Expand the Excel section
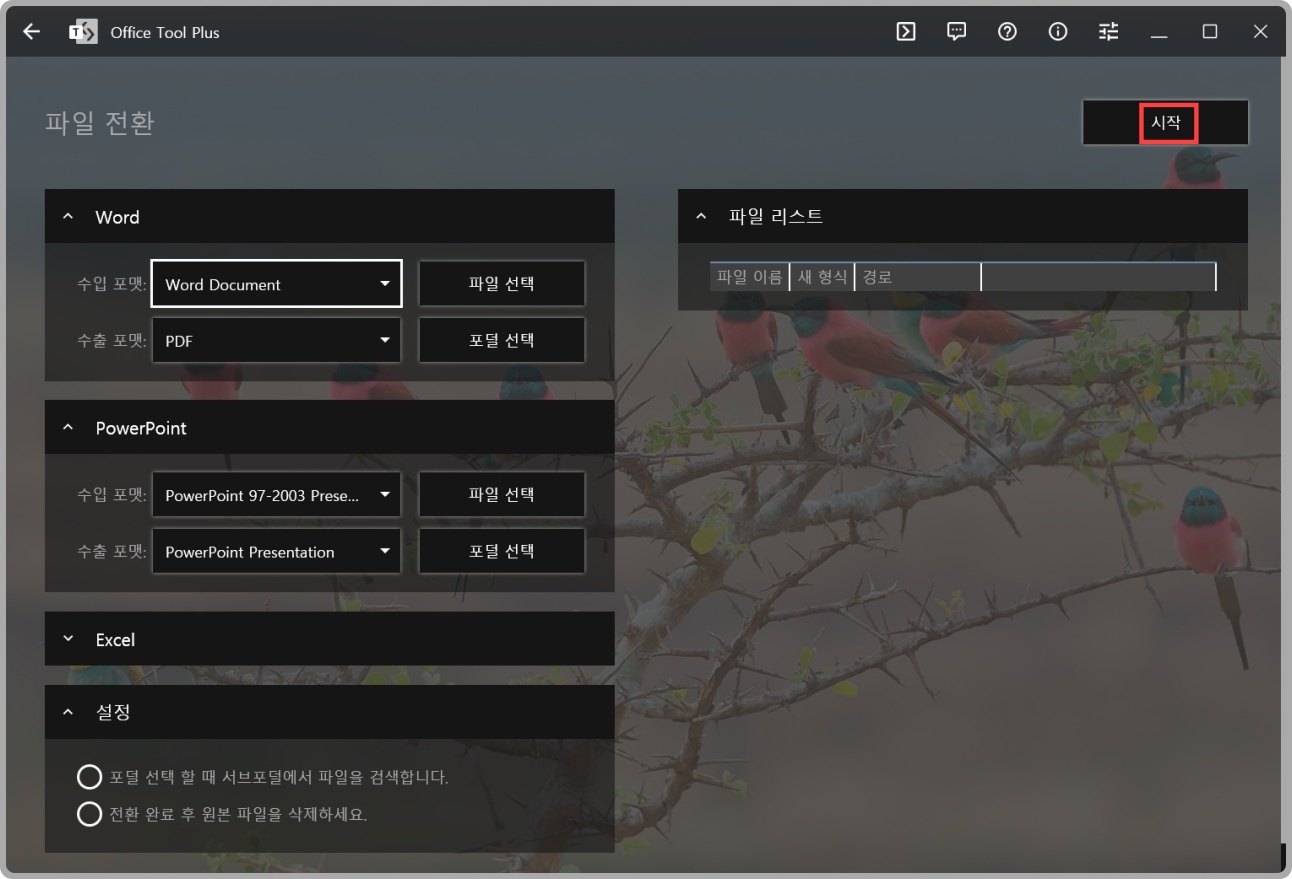The image size is (1292, 879). 68,639
